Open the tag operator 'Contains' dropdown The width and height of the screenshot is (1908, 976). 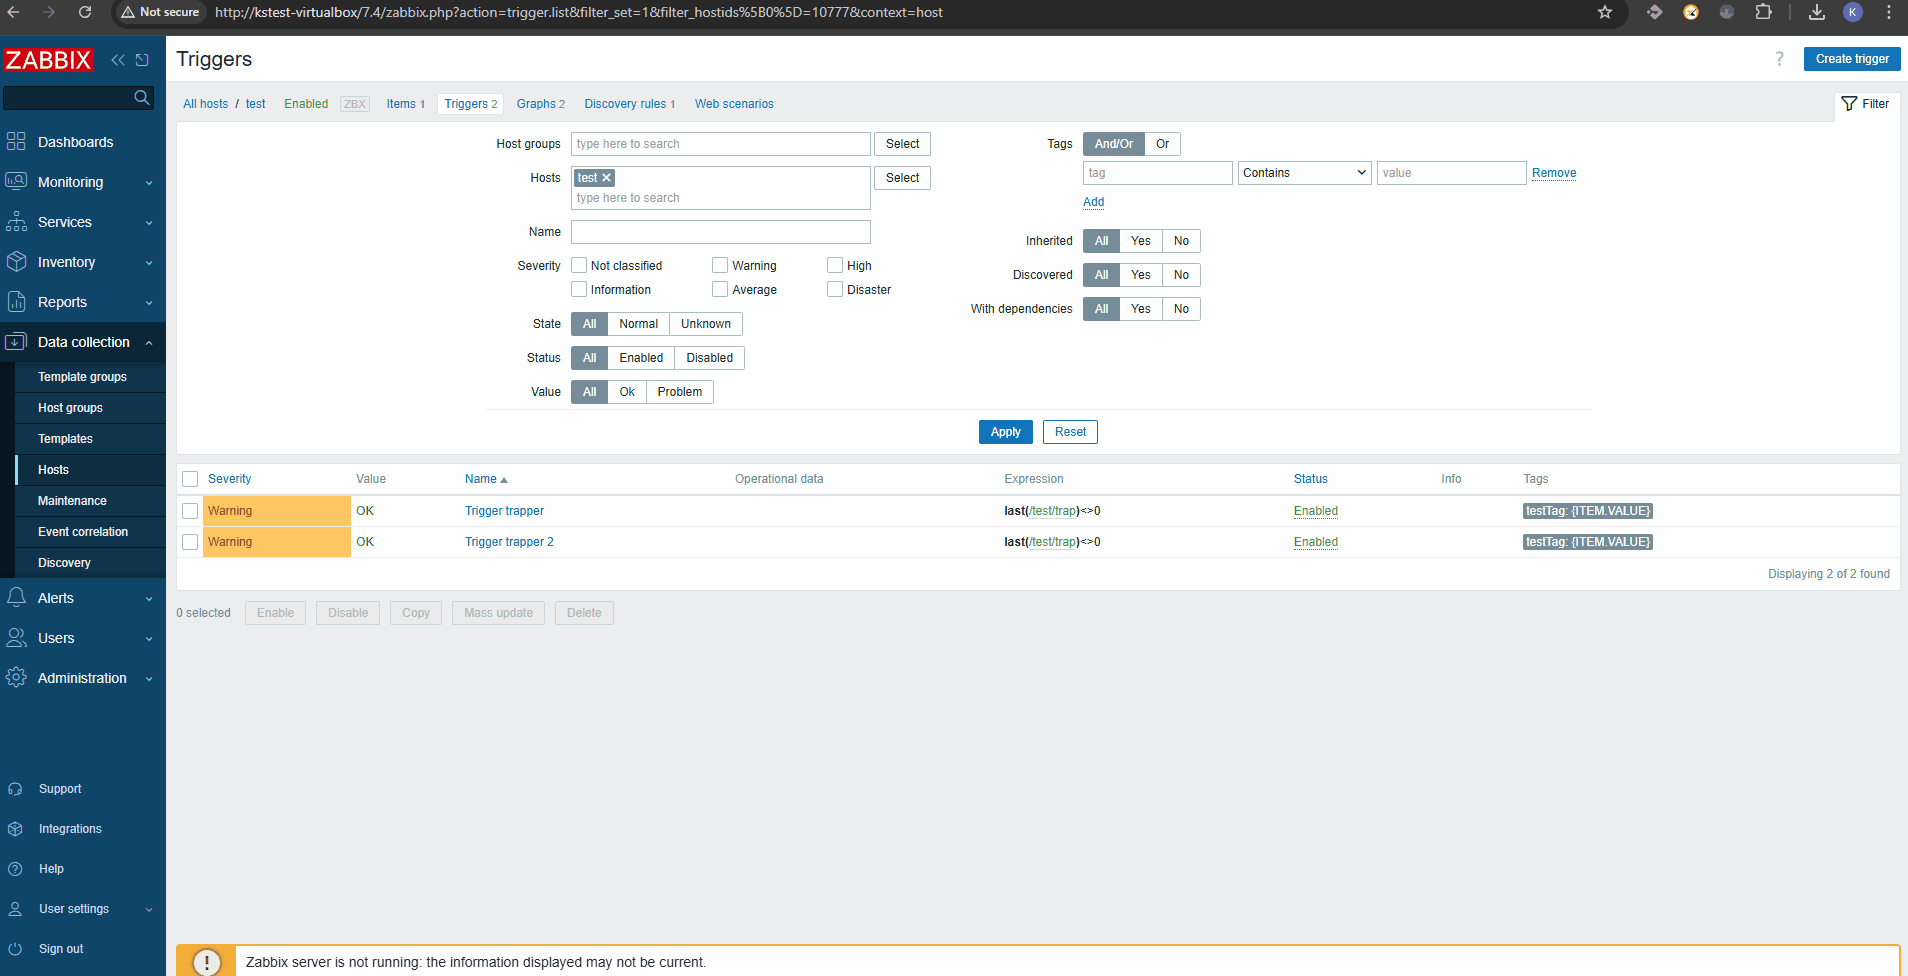coord(1304,173)
